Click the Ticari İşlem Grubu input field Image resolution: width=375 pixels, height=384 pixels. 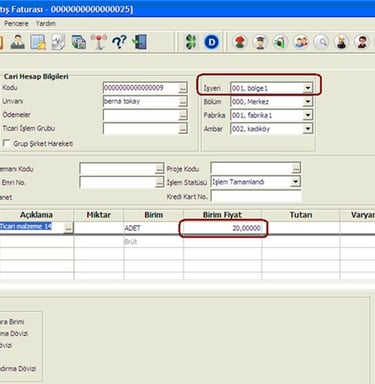click(x=145, y=129)
